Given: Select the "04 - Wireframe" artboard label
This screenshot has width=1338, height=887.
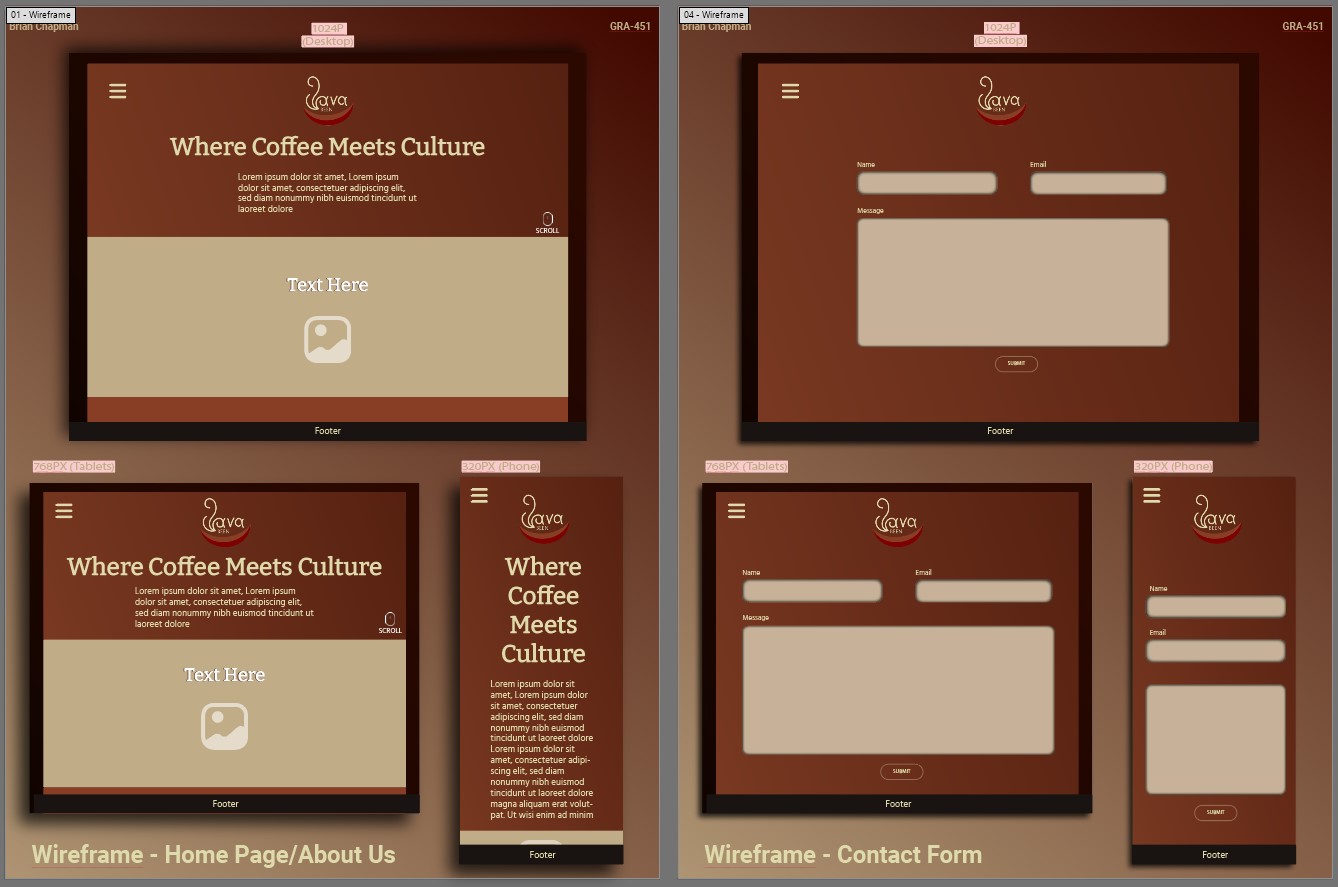Looking at the screenshot, I should click(x=714, y=15).
